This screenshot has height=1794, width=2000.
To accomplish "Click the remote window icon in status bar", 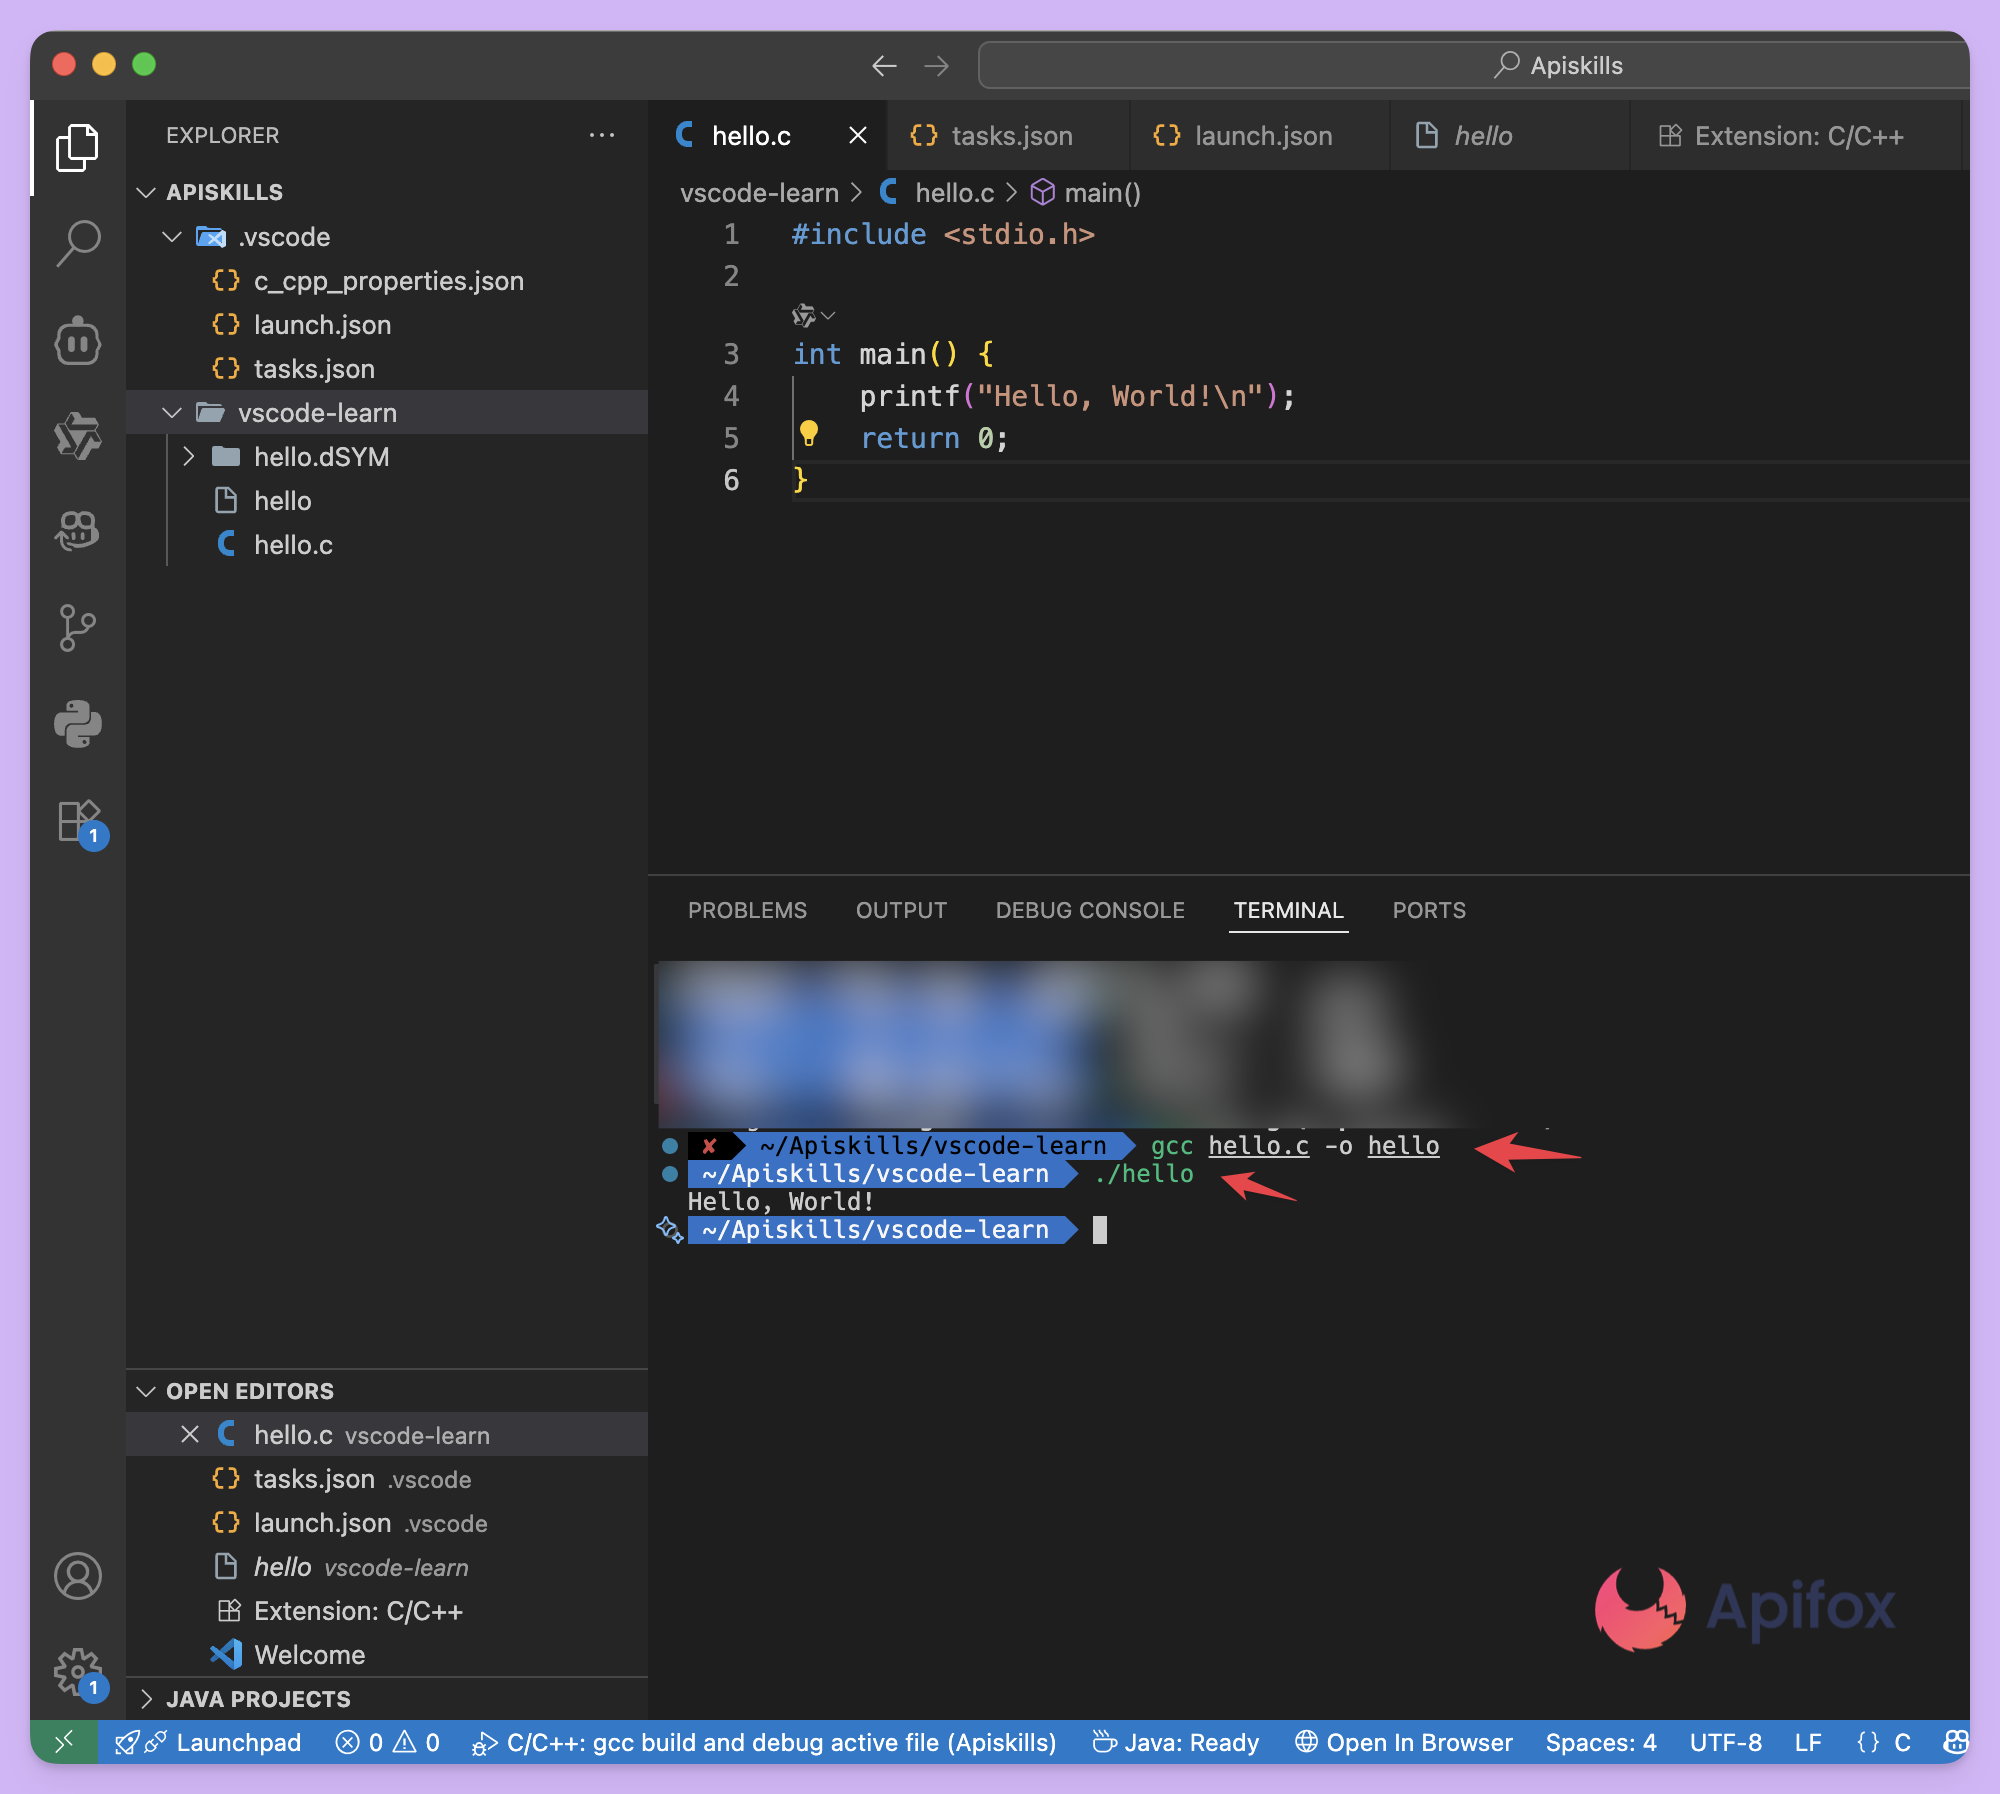I will point(64,1743).
